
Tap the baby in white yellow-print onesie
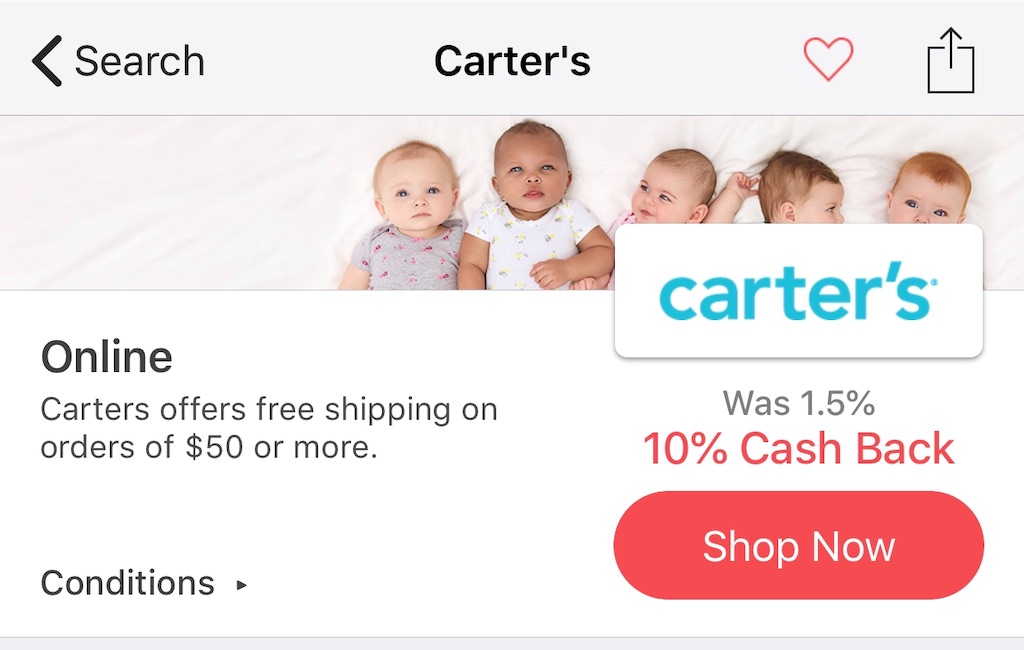pyautogui.click(x=536, y=206)
